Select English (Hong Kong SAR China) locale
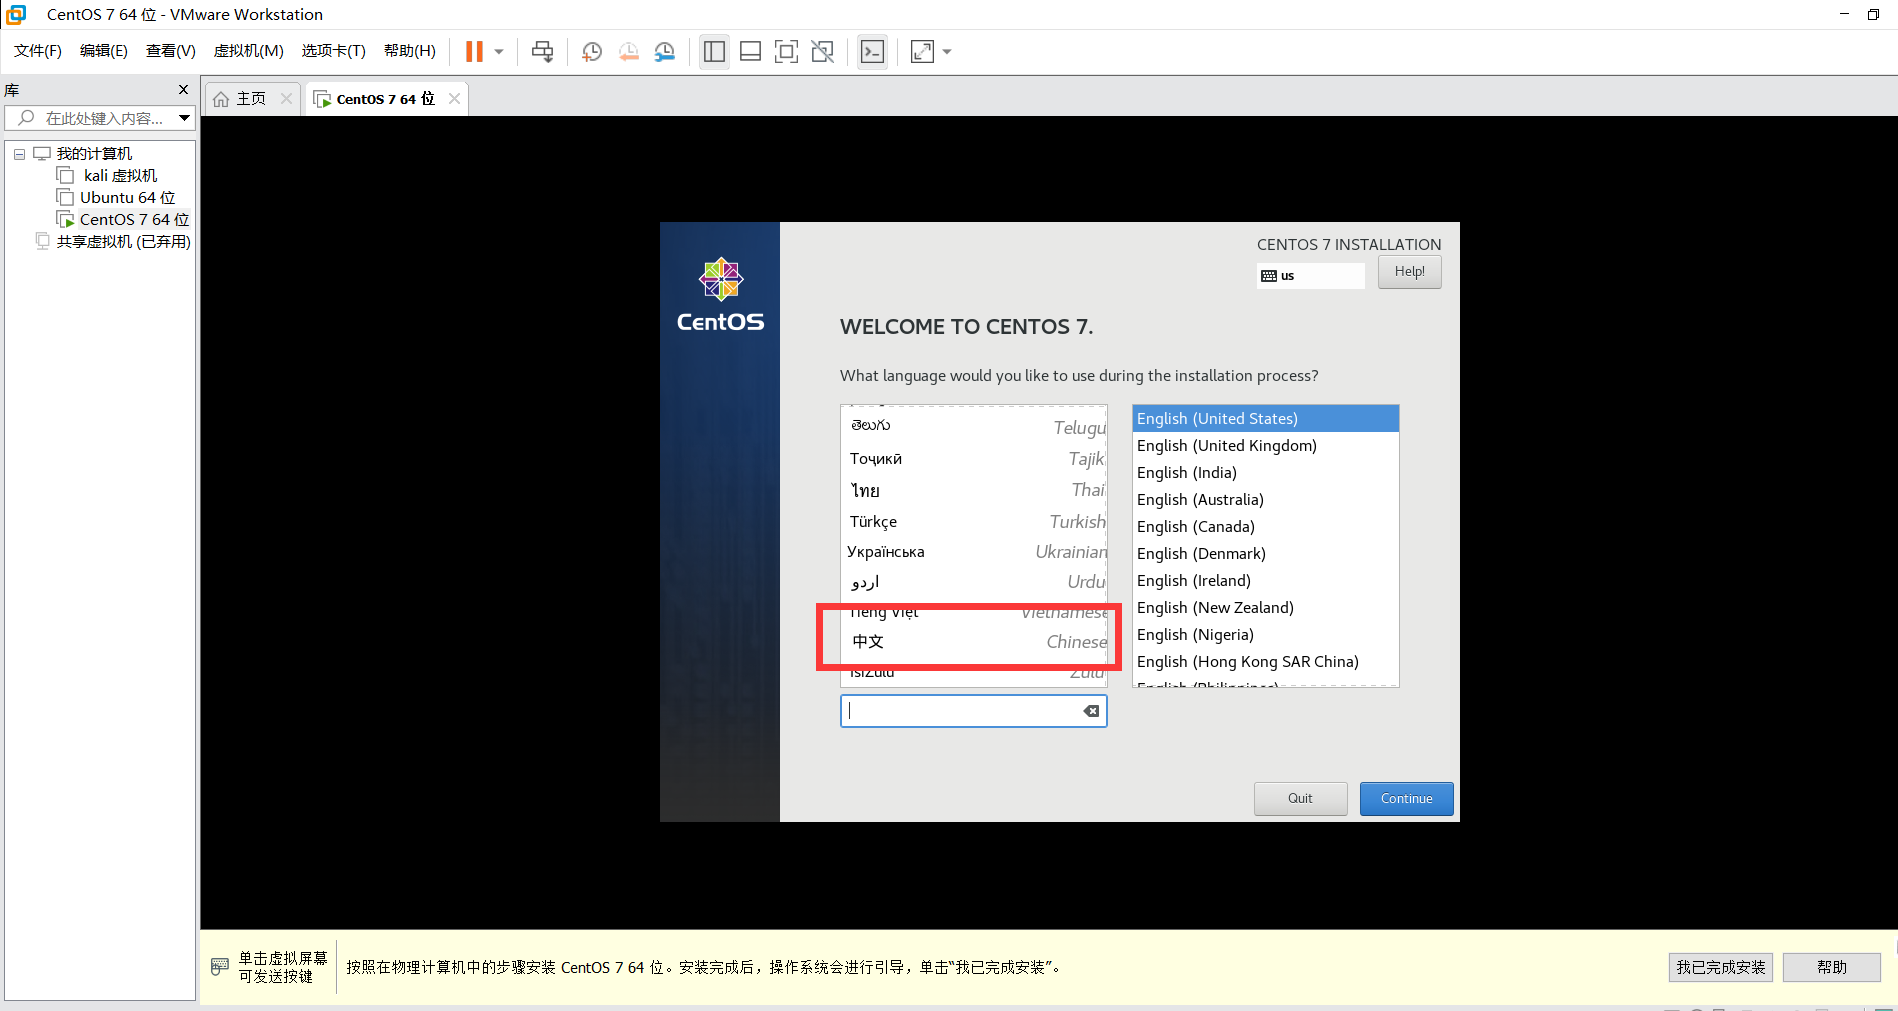The image size is (1898, 1011). pos(1265,662)
